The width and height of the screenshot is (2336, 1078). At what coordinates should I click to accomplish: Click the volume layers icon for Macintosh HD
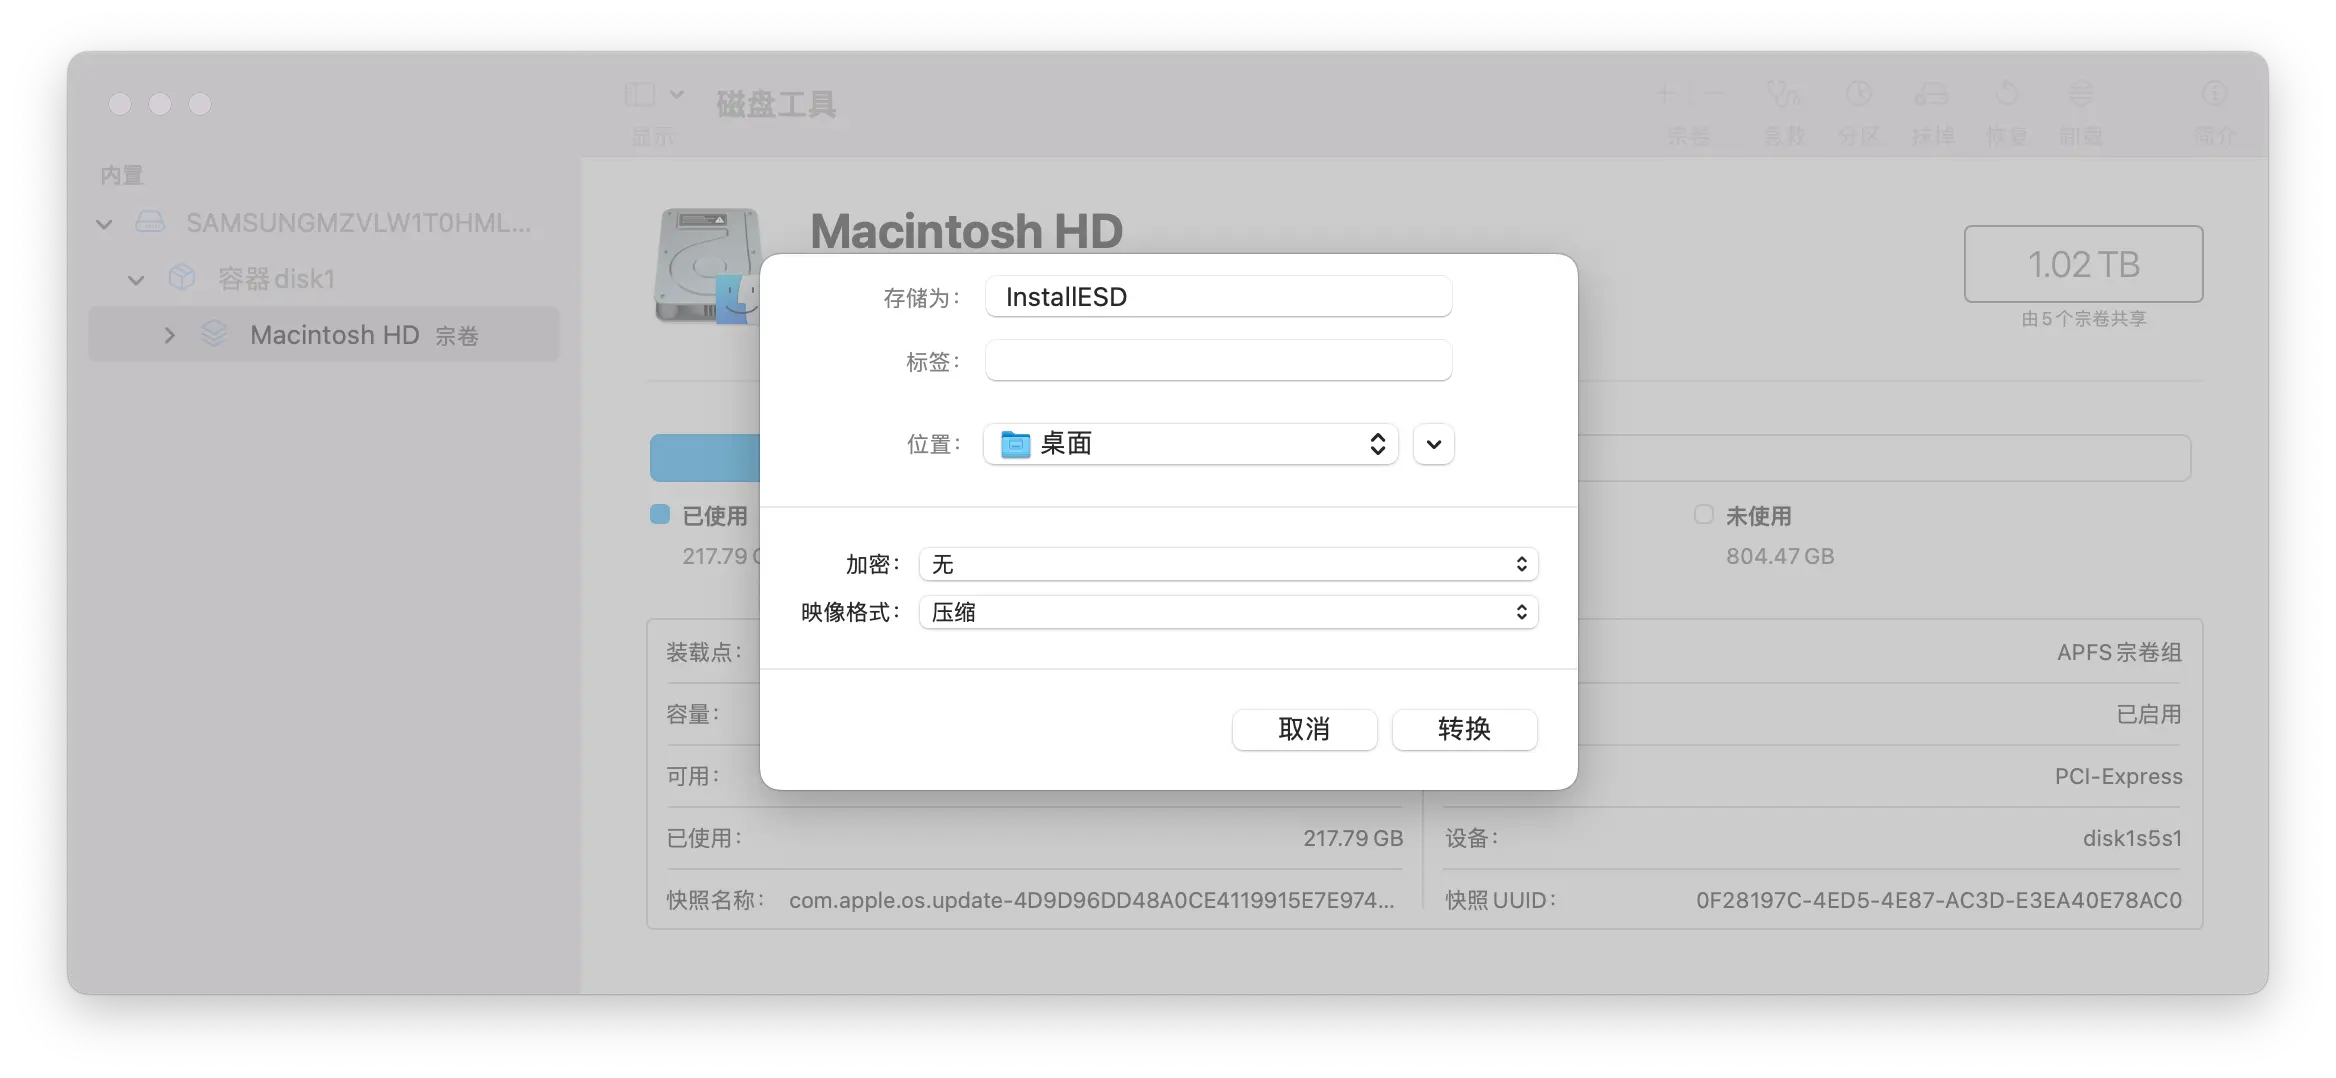click(x=213, y=334)
